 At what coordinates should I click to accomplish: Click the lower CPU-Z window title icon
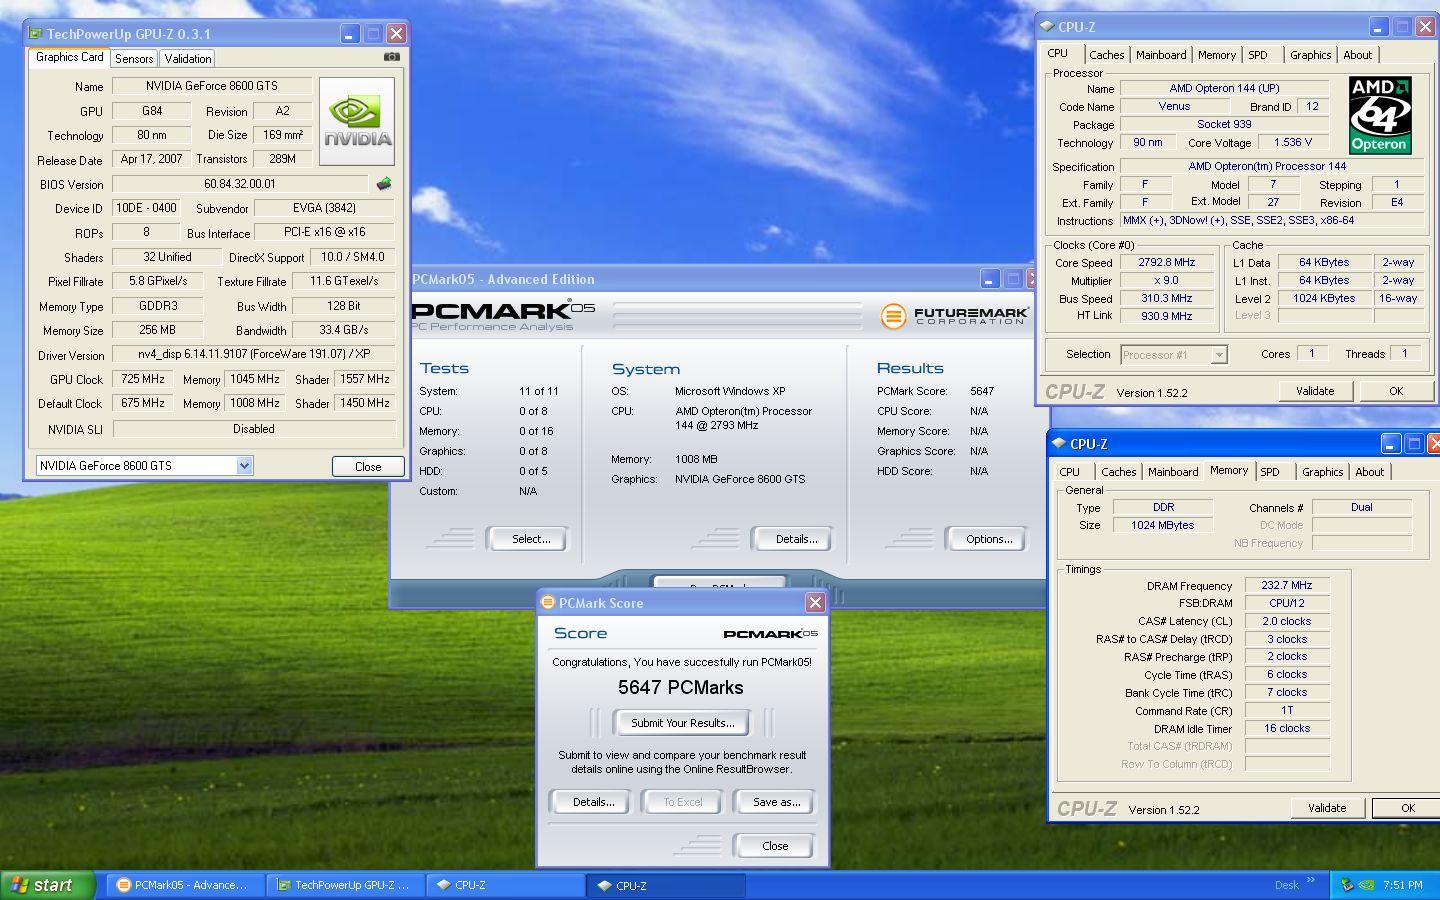coord(1059,444)
